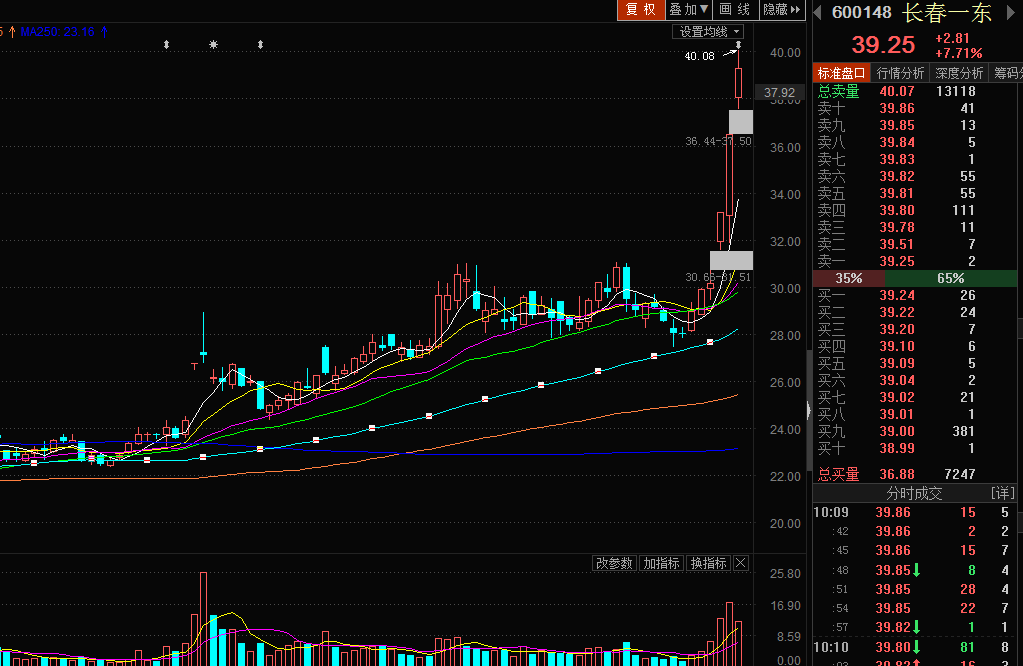Click the green down arrow in :57 trade

coord(916,627)
